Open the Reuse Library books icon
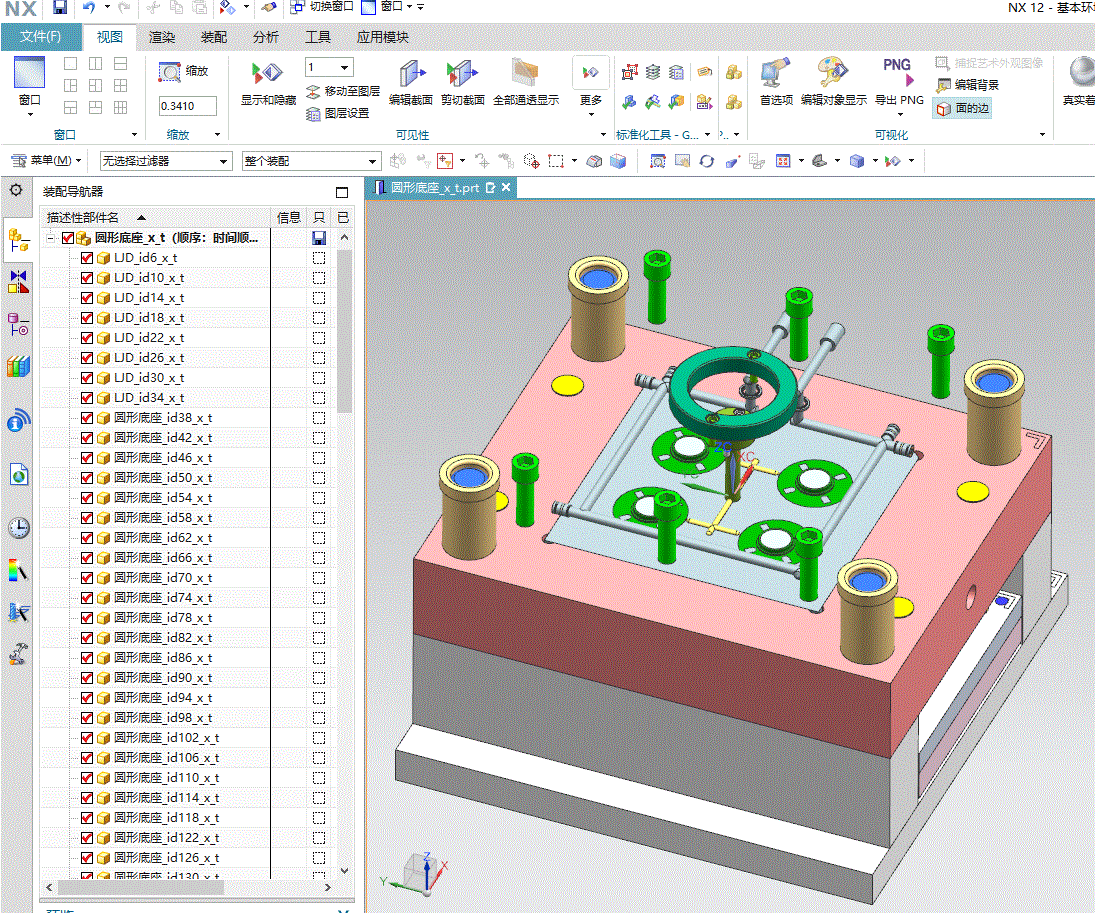1095x913 pixels. [18, 366]
